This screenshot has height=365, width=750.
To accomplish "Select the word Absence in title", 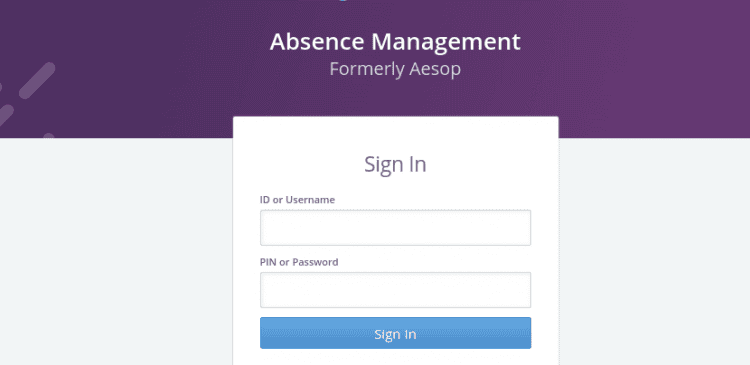I will 318,42.
